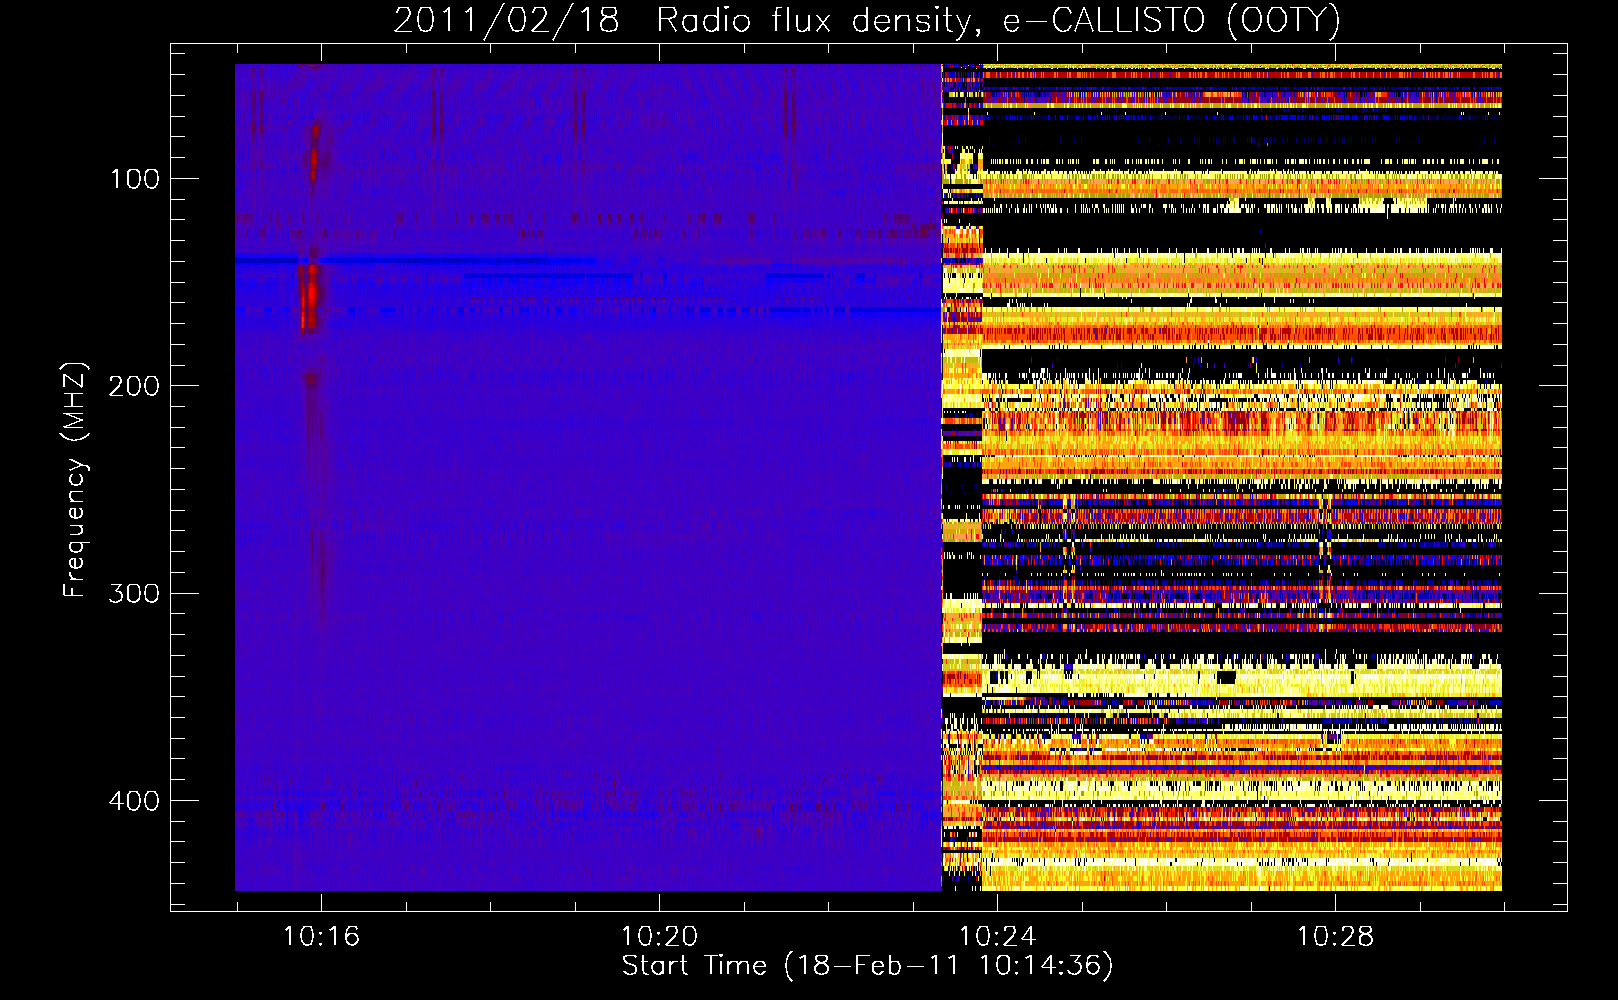The image size is (1618, 1000).
Task: Click the 300 frequency tick label
Action: pos(134,593)
